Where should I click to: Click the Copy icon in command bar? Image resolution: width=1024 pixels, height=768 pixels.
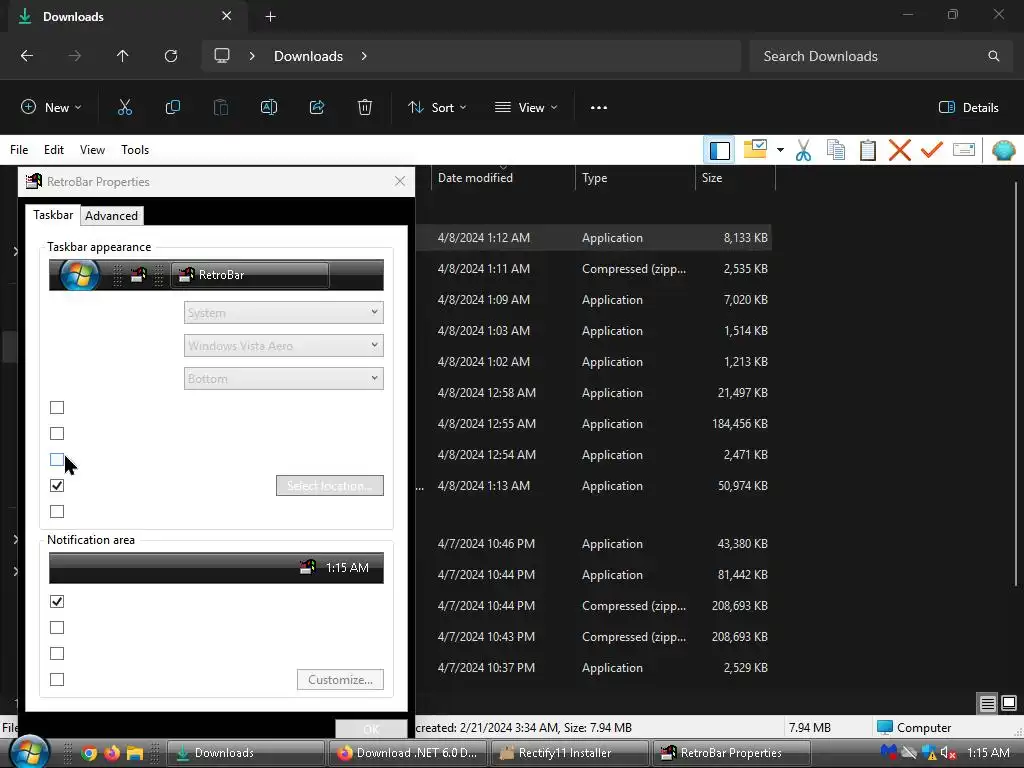point(172,108)
